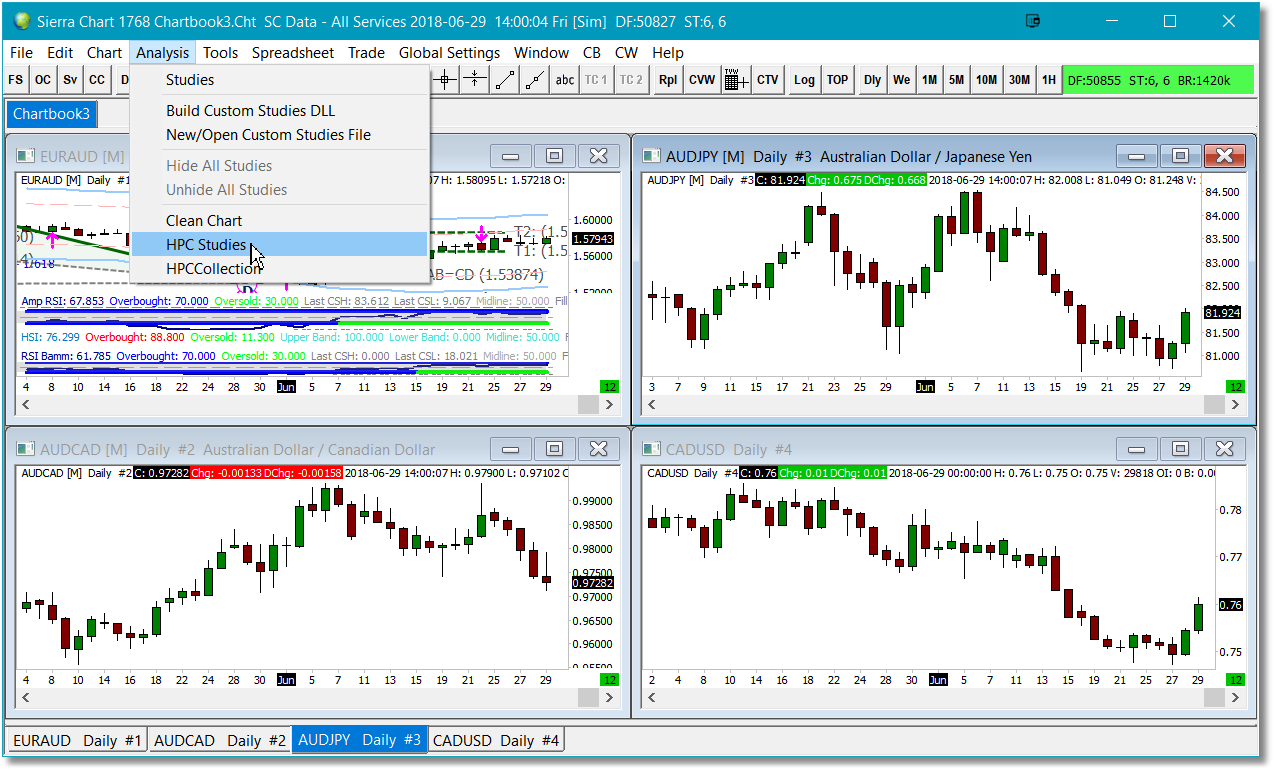Switch to EURAUD Daily #1 tab
The width and height of the screenshot is (1274, 771).
click(77, 741)
